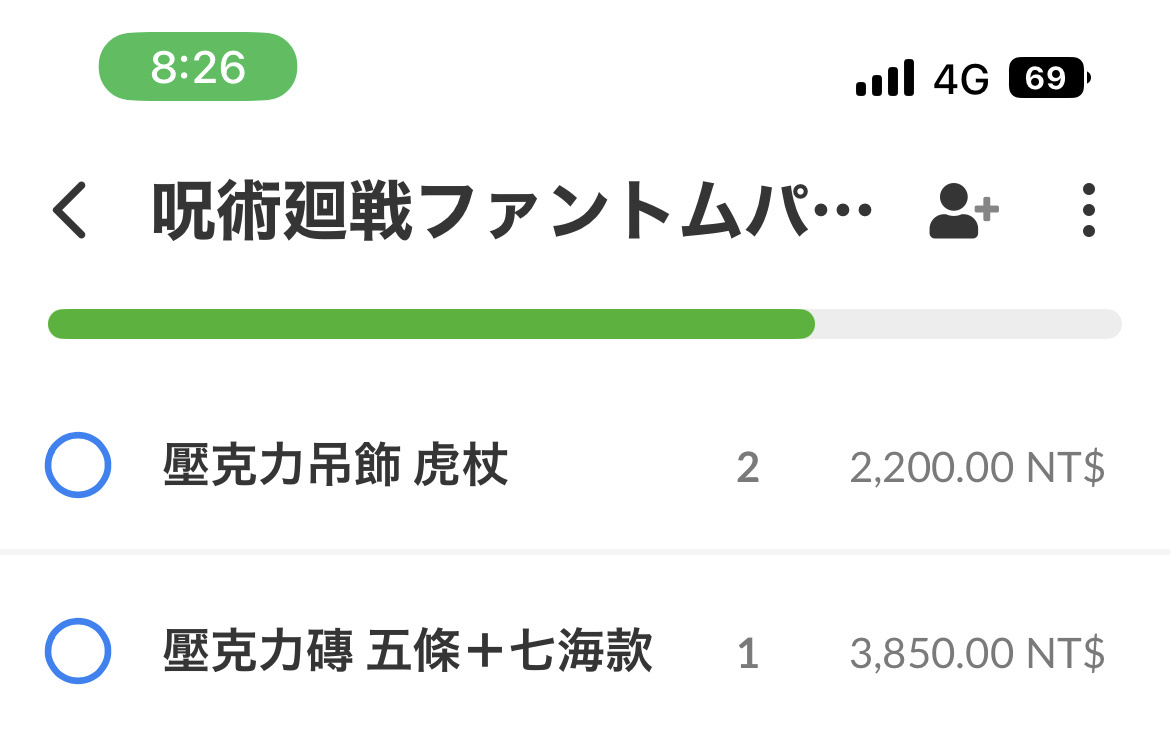Tap the add person share icon

[x=963, y=211]
